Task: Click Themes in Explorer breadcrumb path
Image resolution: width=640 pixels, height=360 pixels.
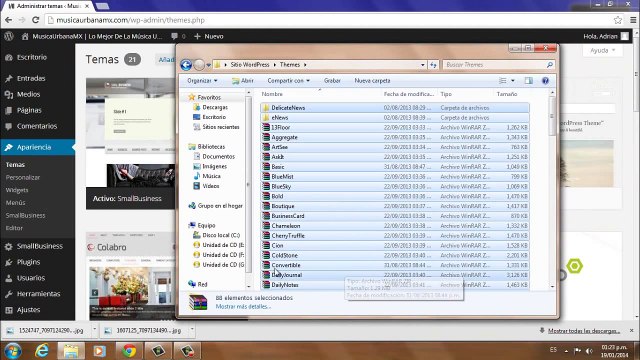Action: point(290,65)
